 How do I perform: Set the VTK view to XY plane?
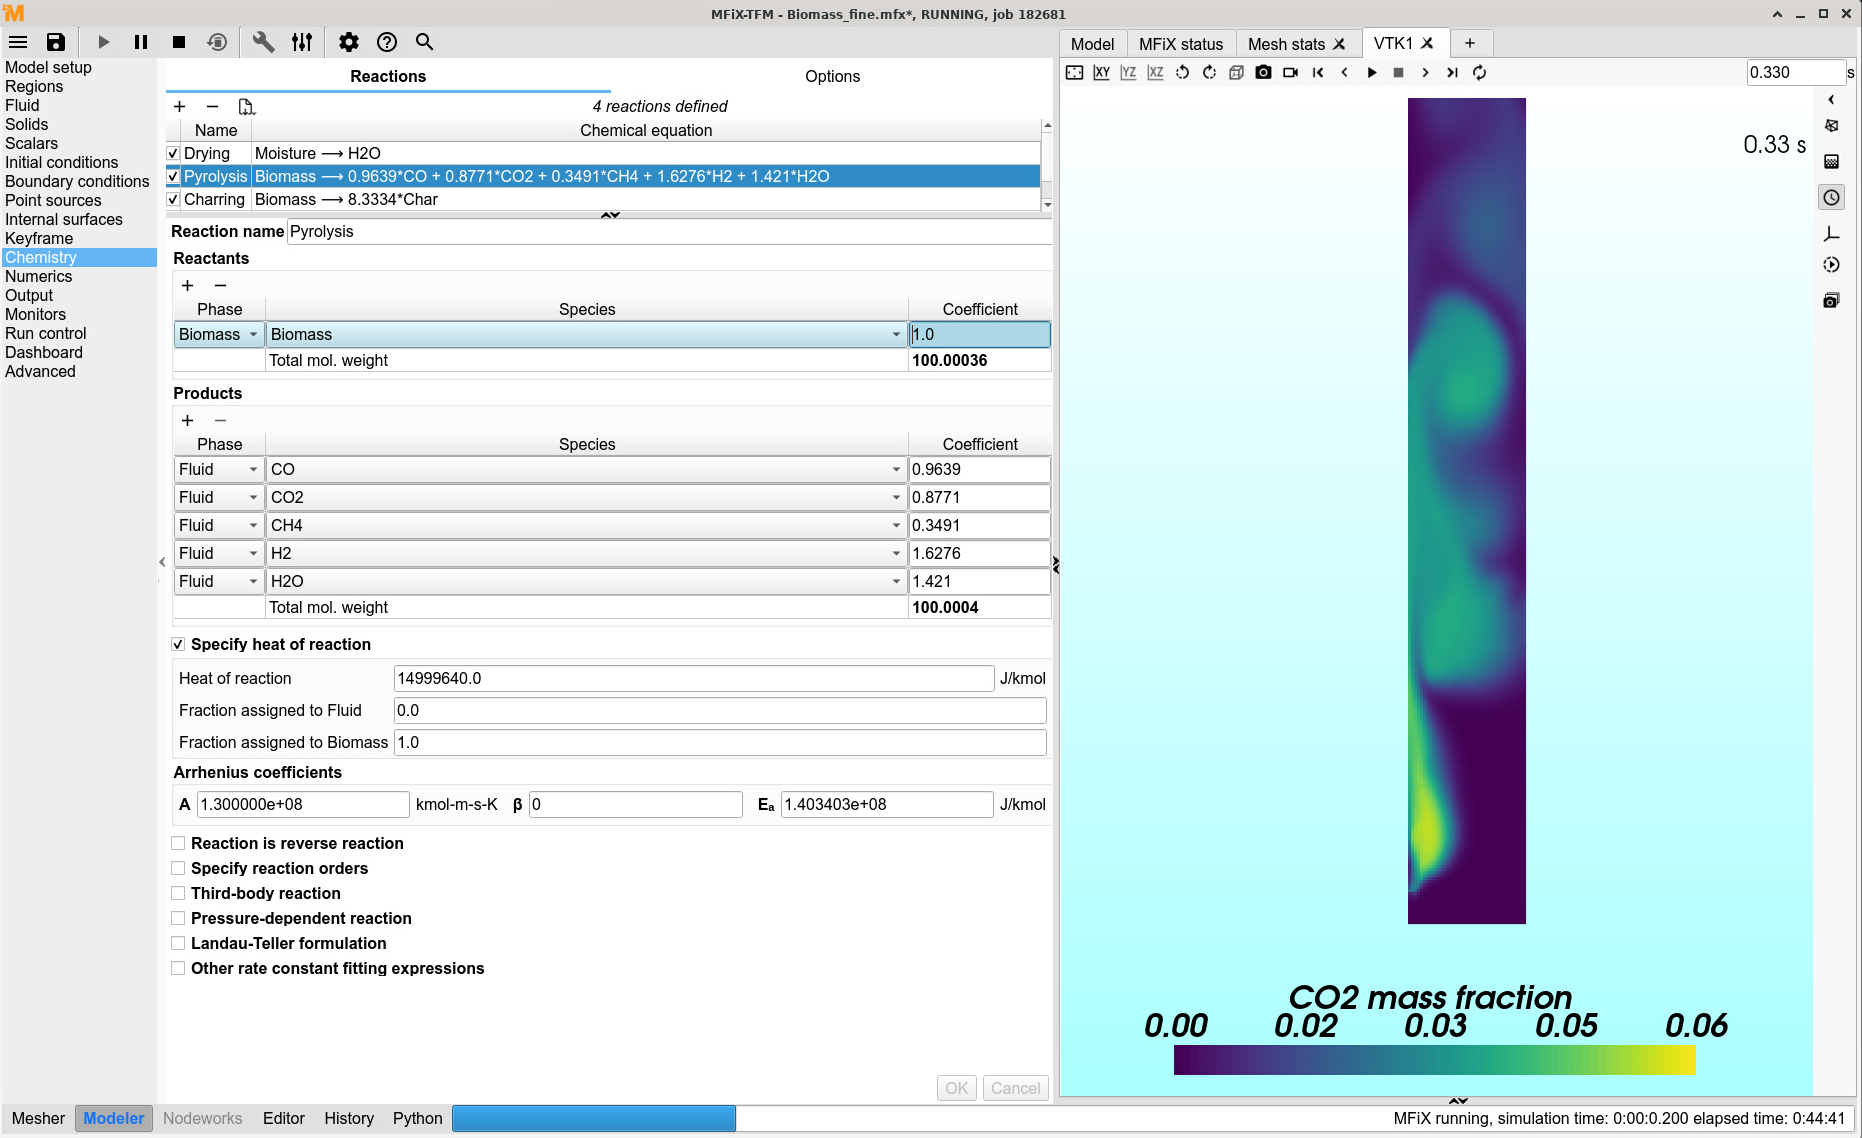coord(1101,72)
